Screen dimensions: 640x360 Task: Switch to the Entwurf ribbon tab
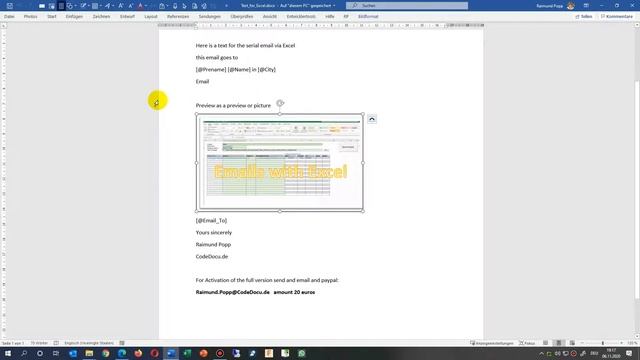point(127,16)
